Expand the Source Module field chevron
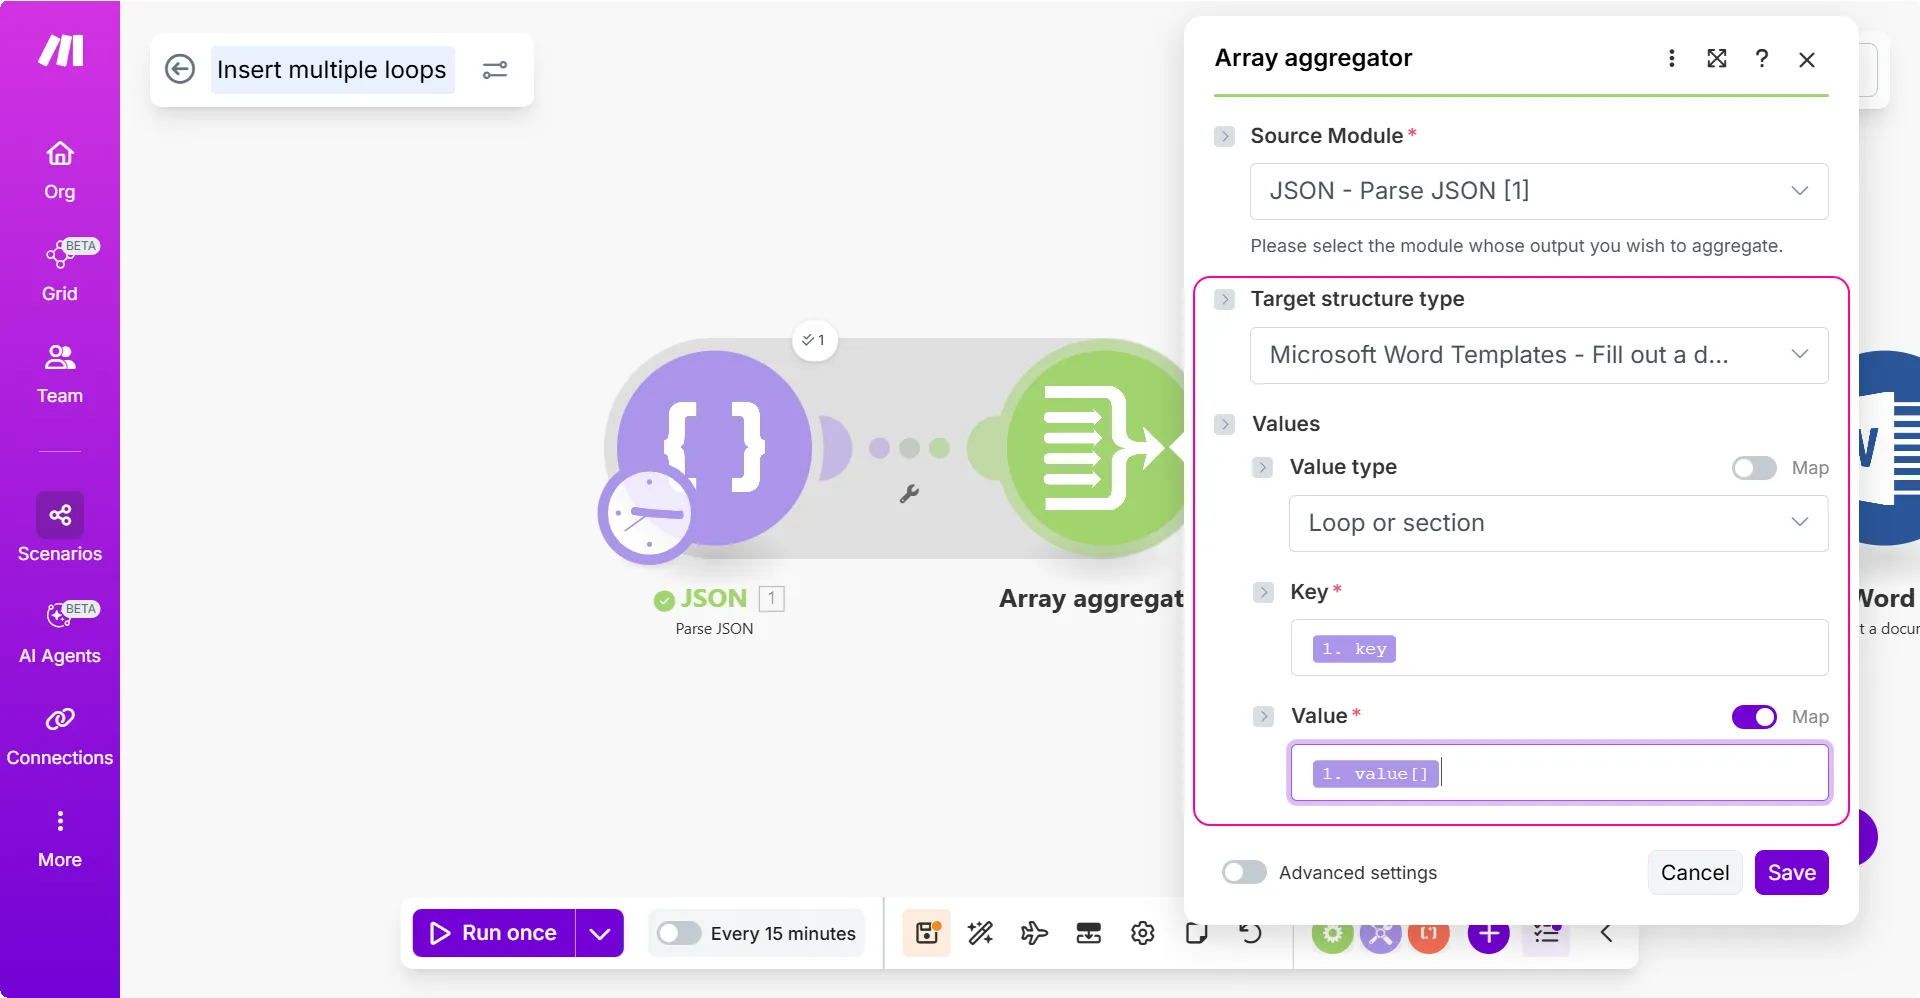The image size is (1920, 998). (x=1225, y=136)
